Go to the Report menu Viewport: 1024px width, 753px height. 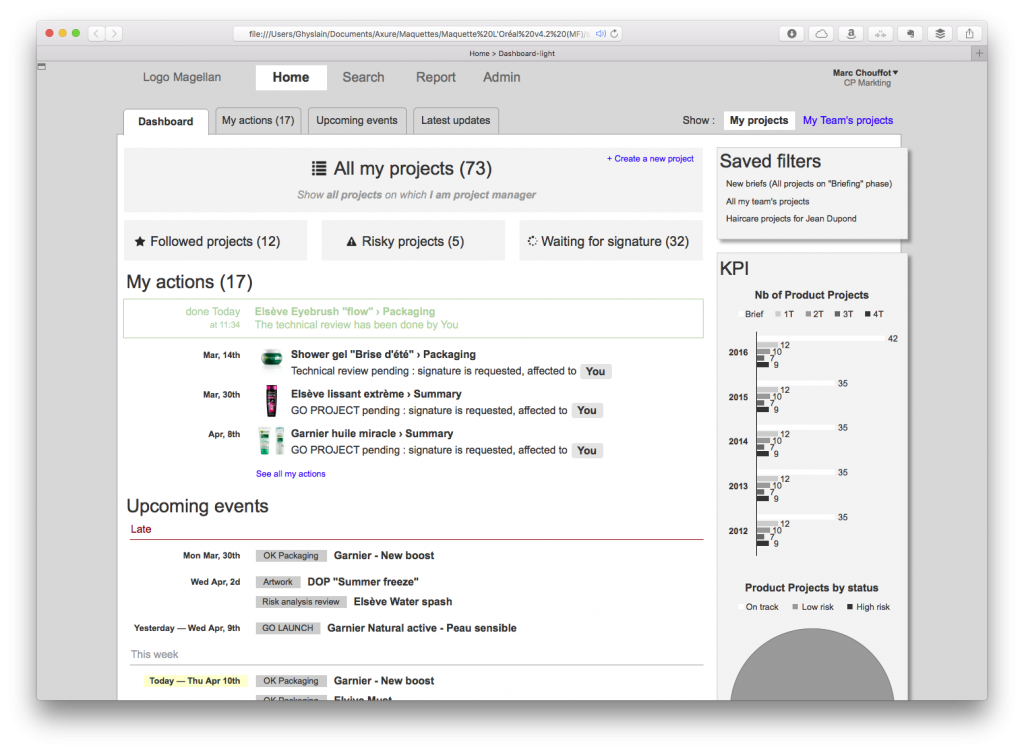[436, 77]
